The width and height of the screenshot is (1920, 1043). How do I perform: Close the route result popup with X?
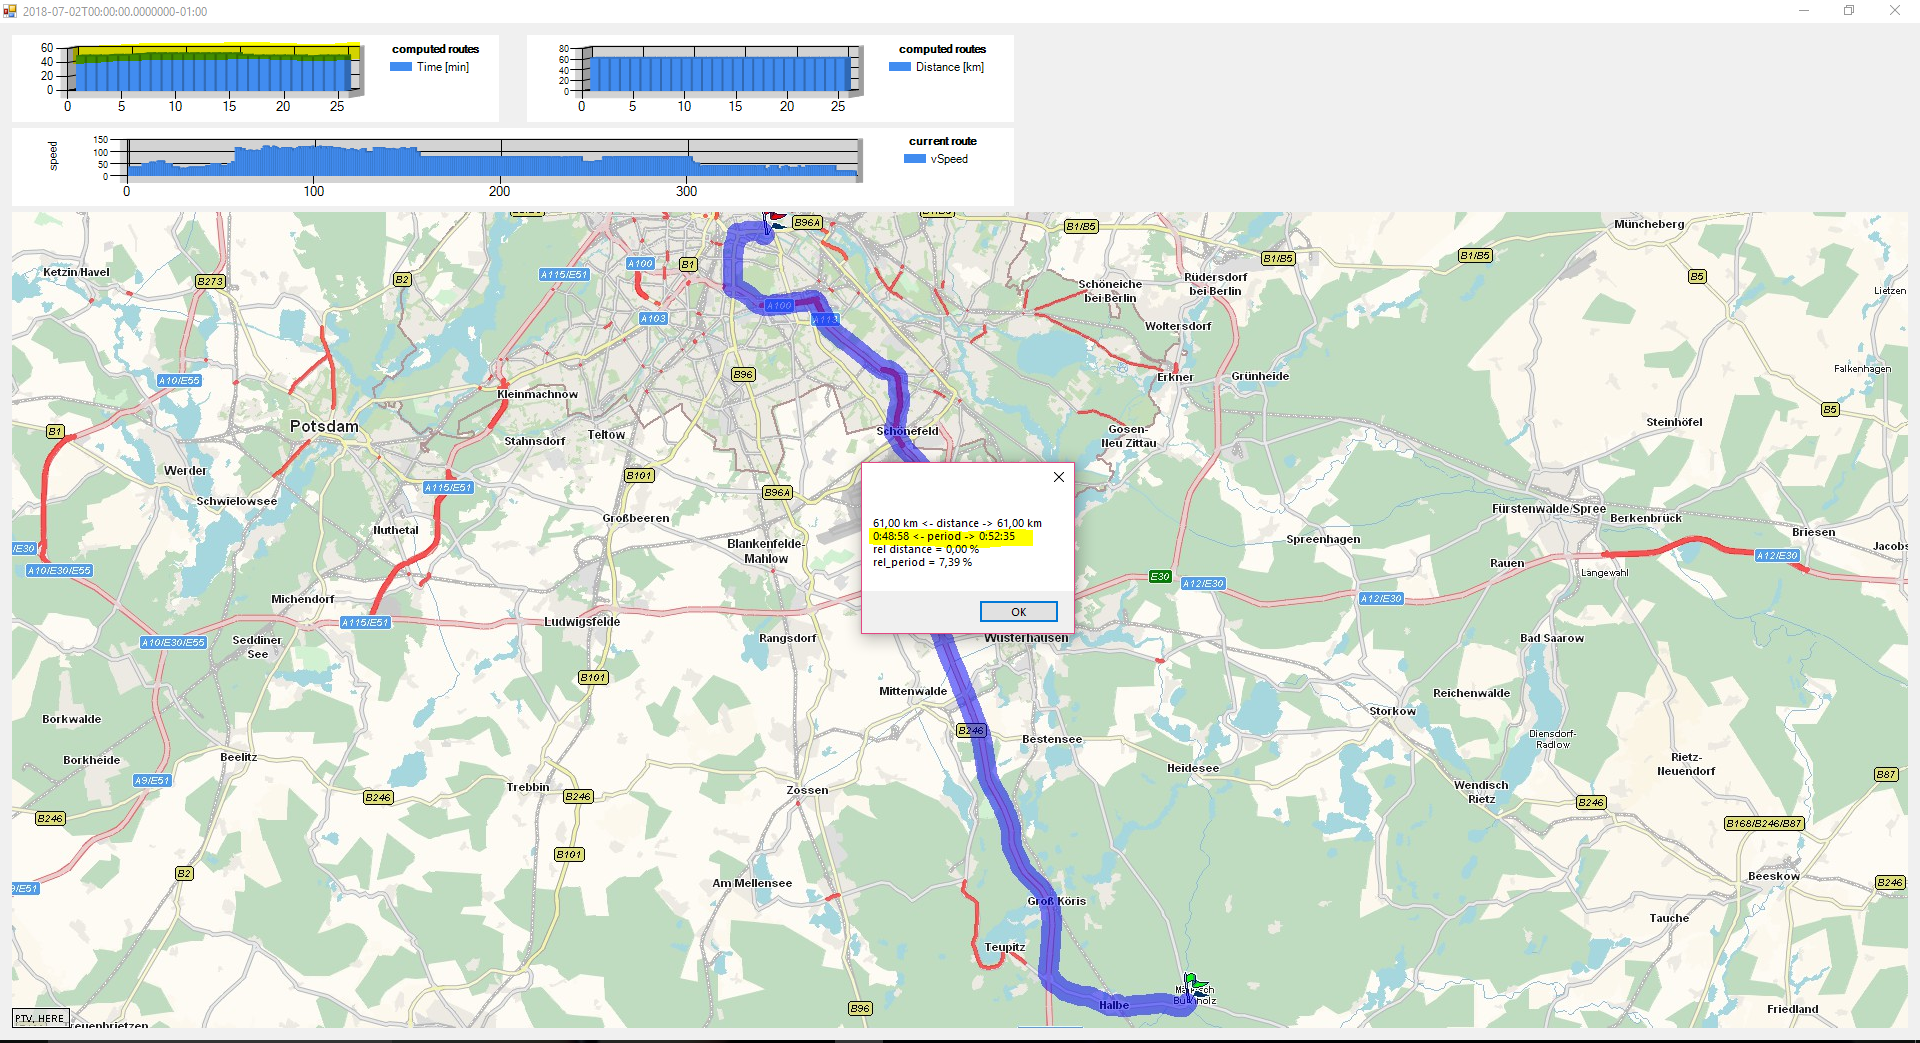pyautogui.click(x=1058, y=477)
